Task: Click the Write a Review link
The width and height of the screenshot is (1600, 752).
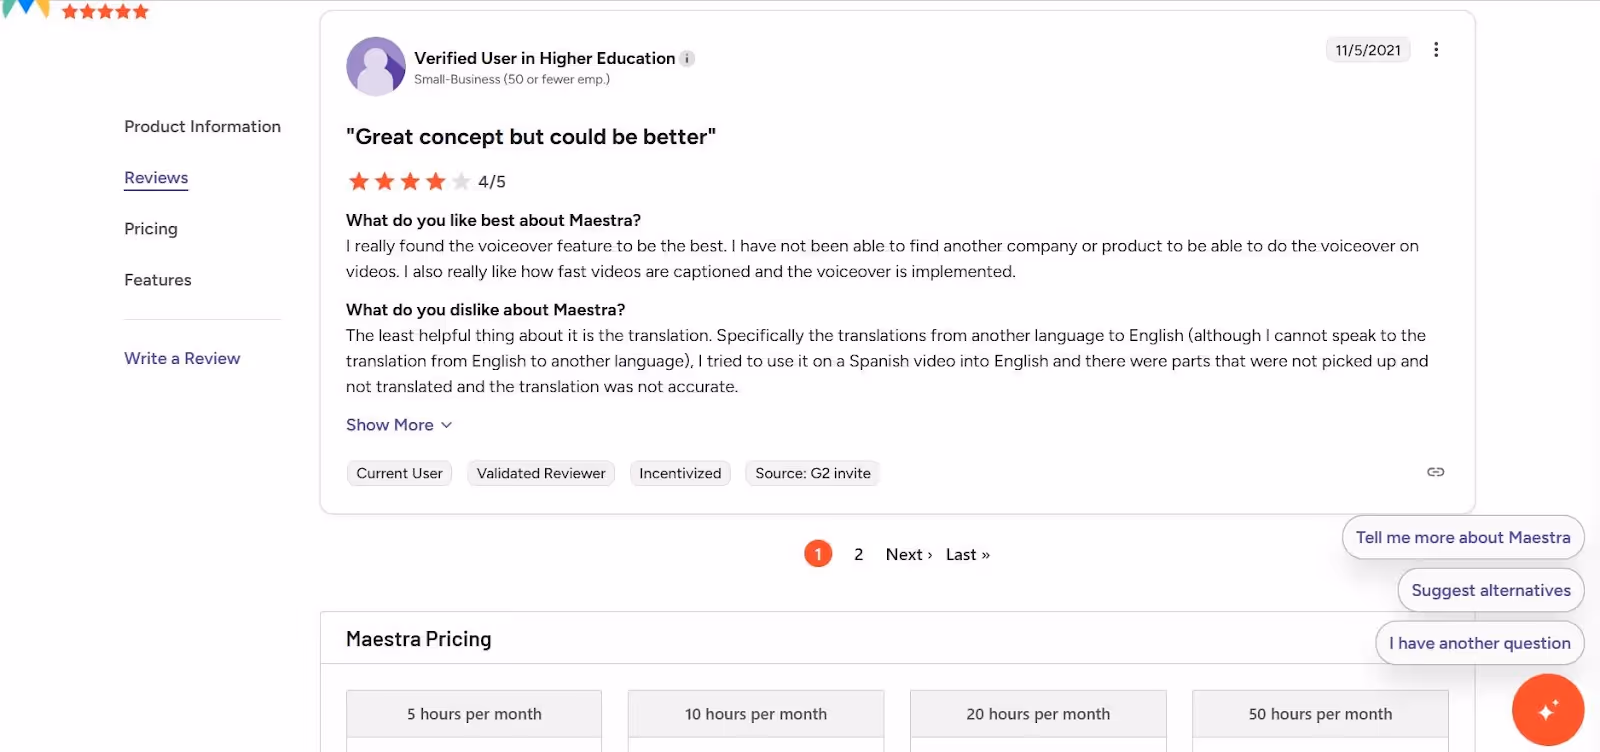Action: (x=182, y=358)
